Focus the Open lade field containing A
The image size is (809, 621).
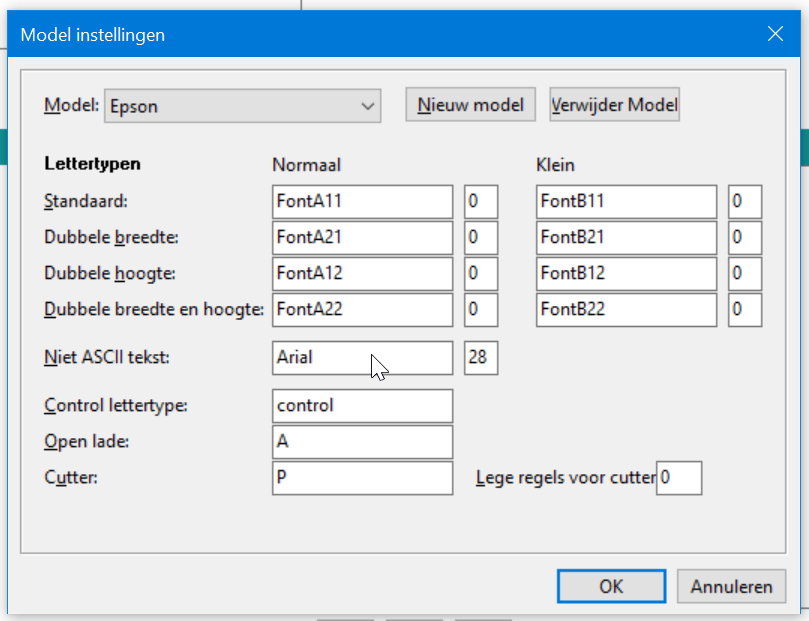click(x=363, y=442)
